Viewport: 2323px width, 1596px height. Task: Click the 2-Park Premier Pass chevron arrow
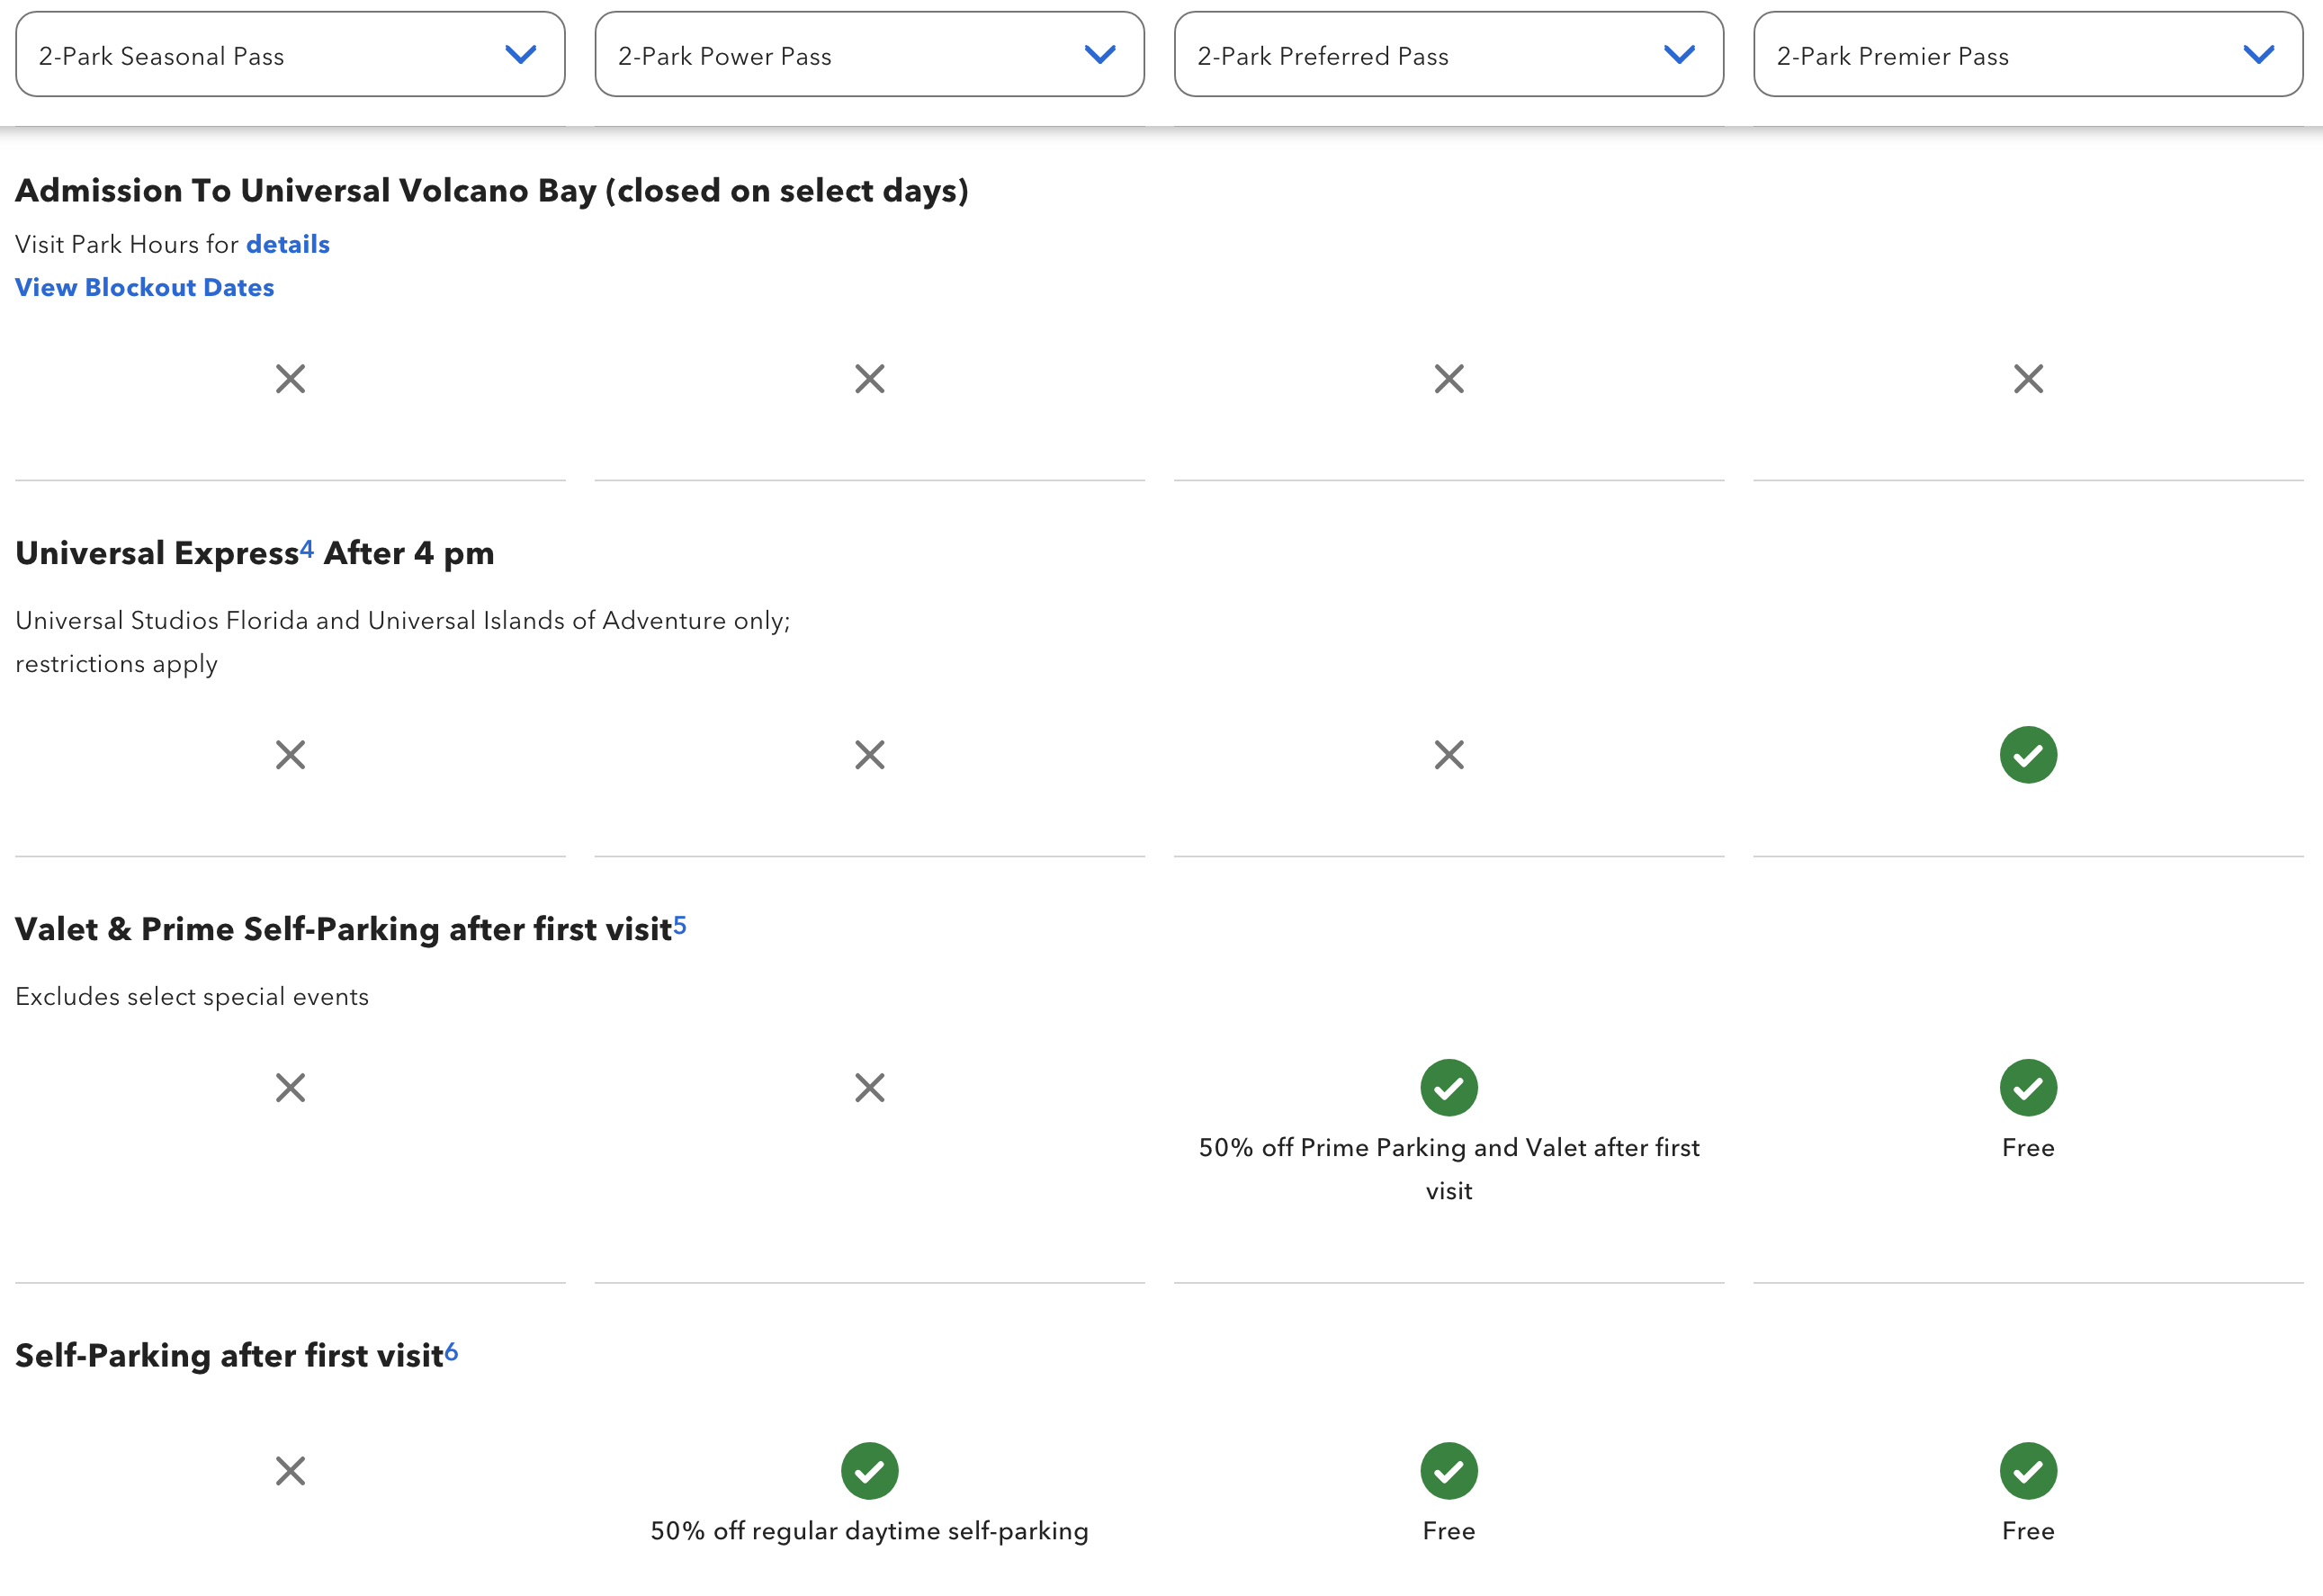2258,55
